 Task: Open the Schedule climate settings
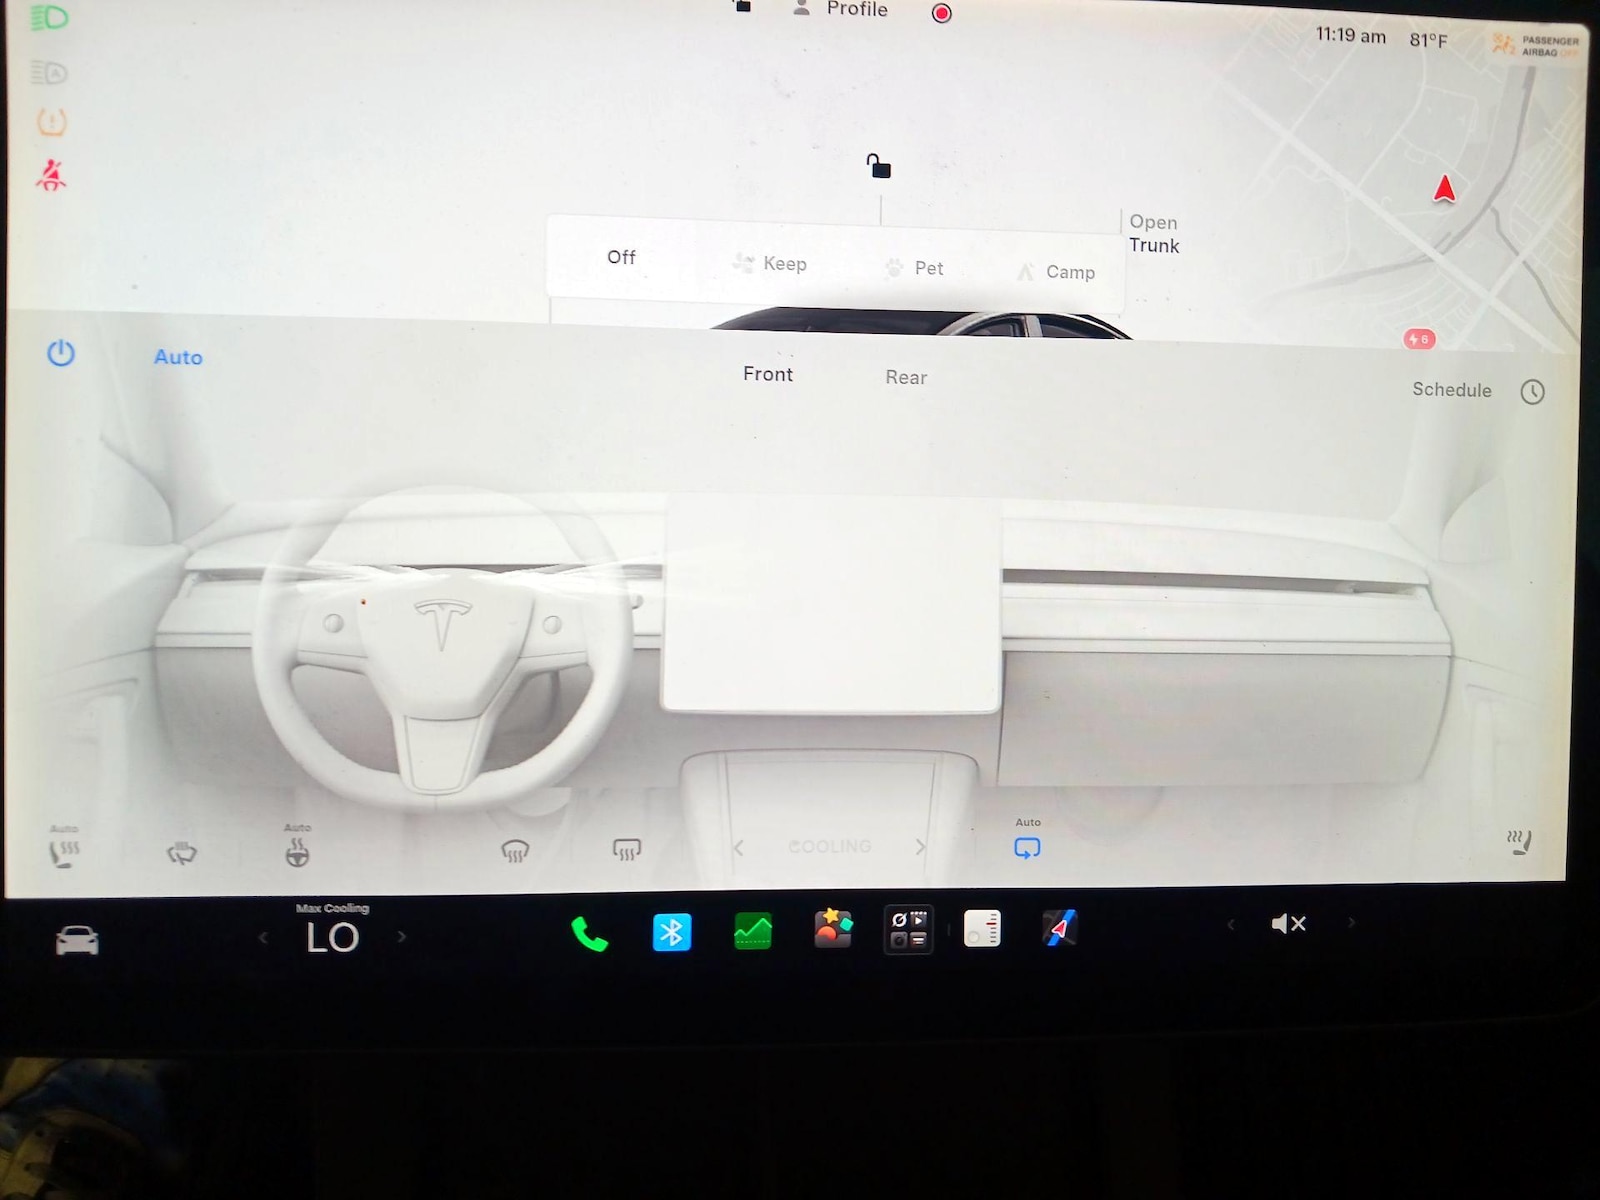tap(1452, 390)
